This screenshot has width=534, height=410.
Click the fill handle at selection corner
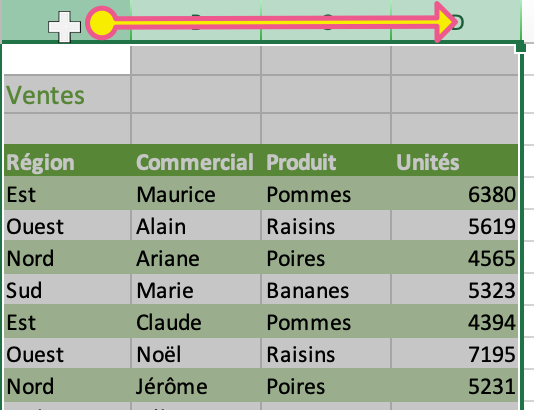tap(521, 47)
